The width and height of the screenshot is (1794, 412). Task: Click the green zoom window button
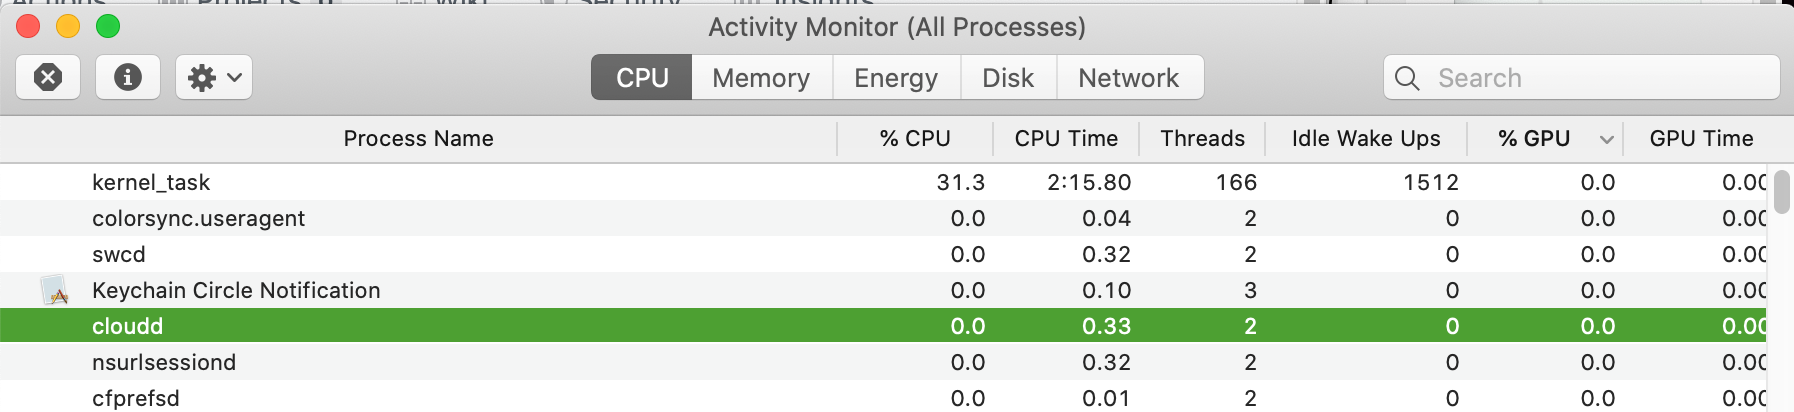point(108,27)
